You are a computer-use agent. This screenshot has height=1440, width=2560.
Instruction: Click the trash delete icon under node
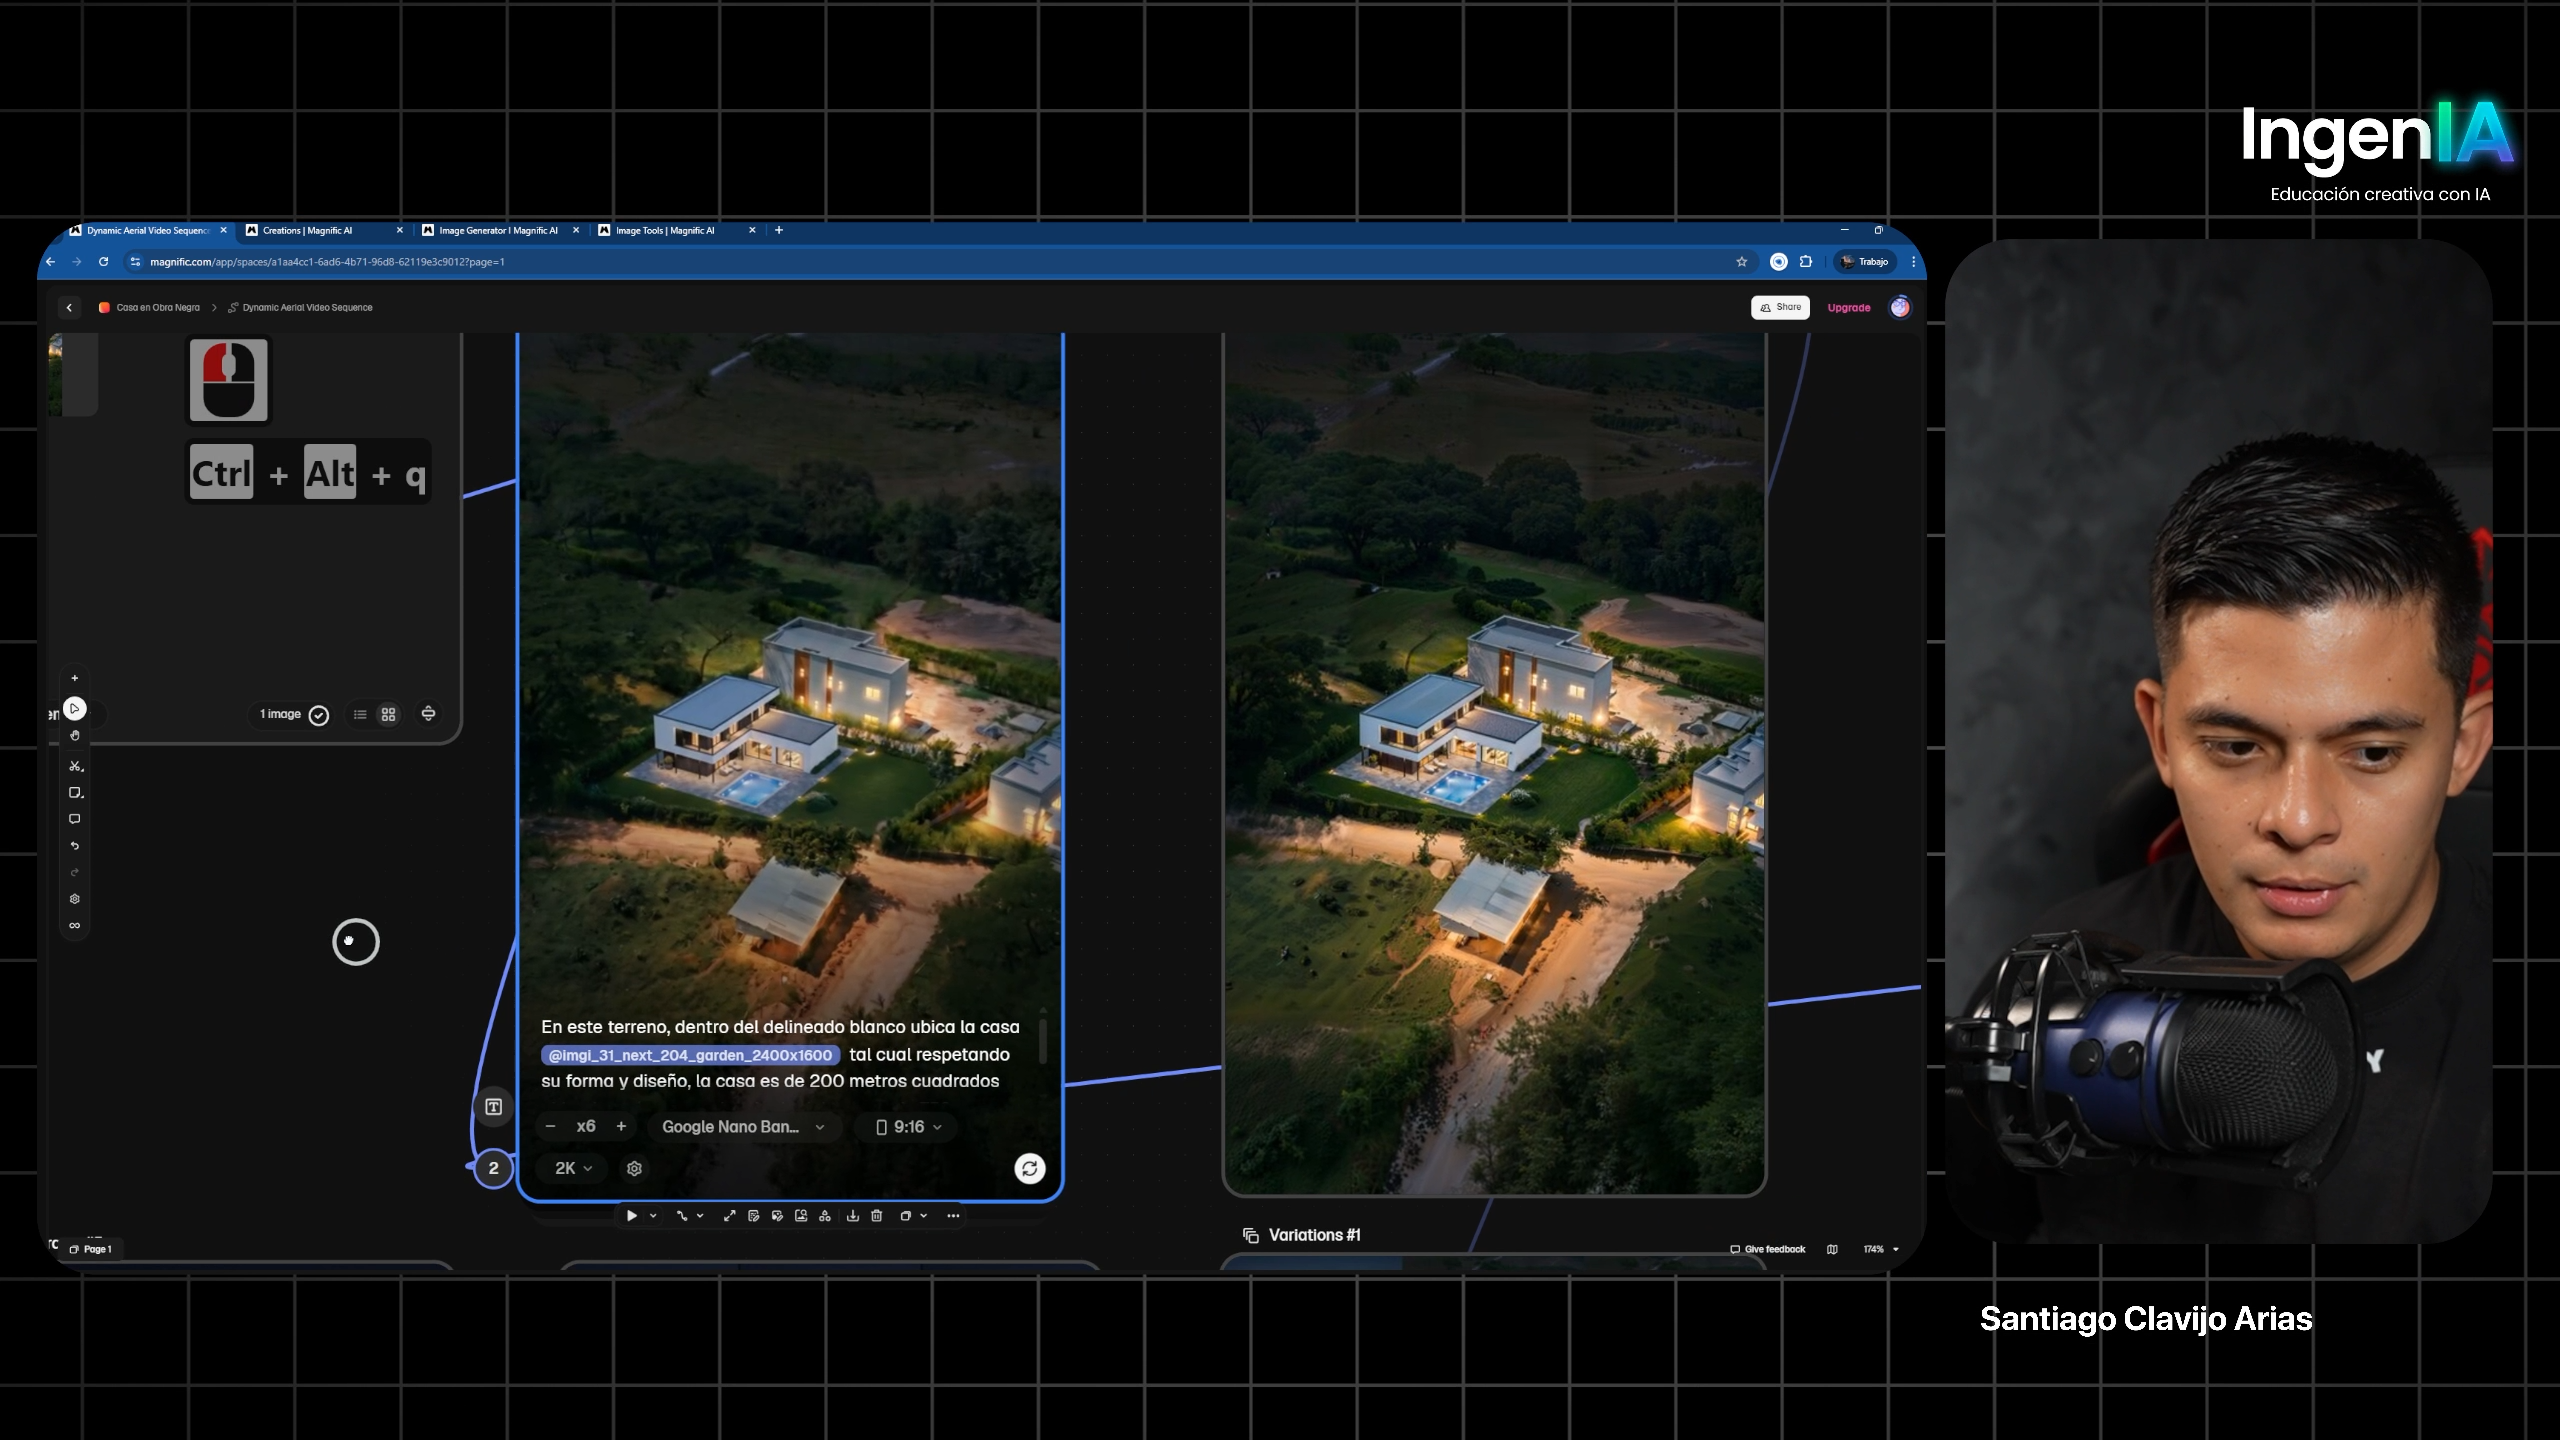[x=876, y=1216]
